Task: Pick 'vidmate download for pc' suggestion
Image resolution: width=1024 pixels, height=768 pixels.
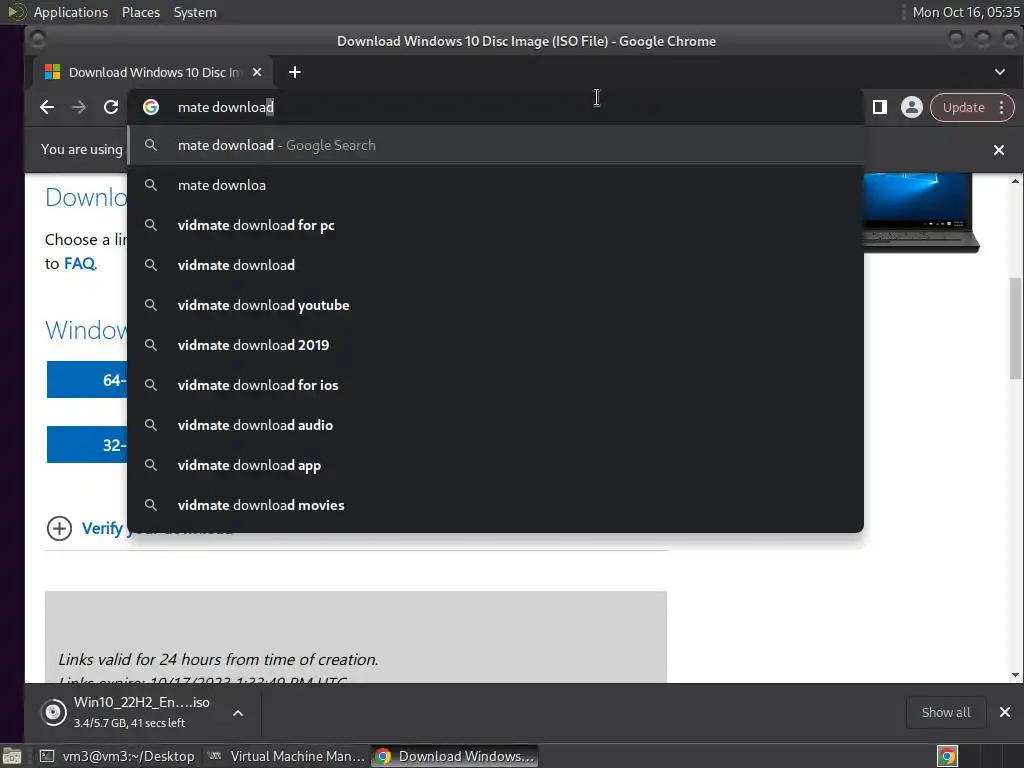Action: pyautogui.click(x=496, y=225)
